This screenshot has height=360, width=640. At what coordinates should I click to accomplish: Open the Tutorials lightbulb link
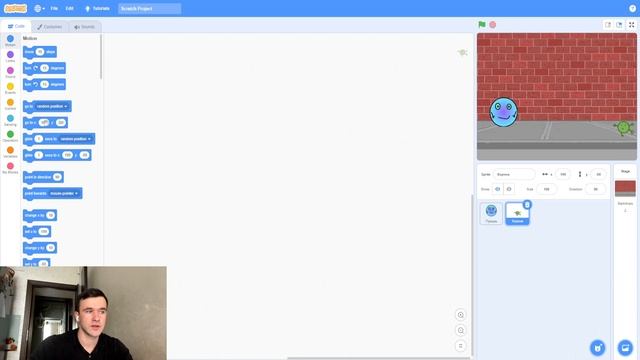[x=97, y=8]
